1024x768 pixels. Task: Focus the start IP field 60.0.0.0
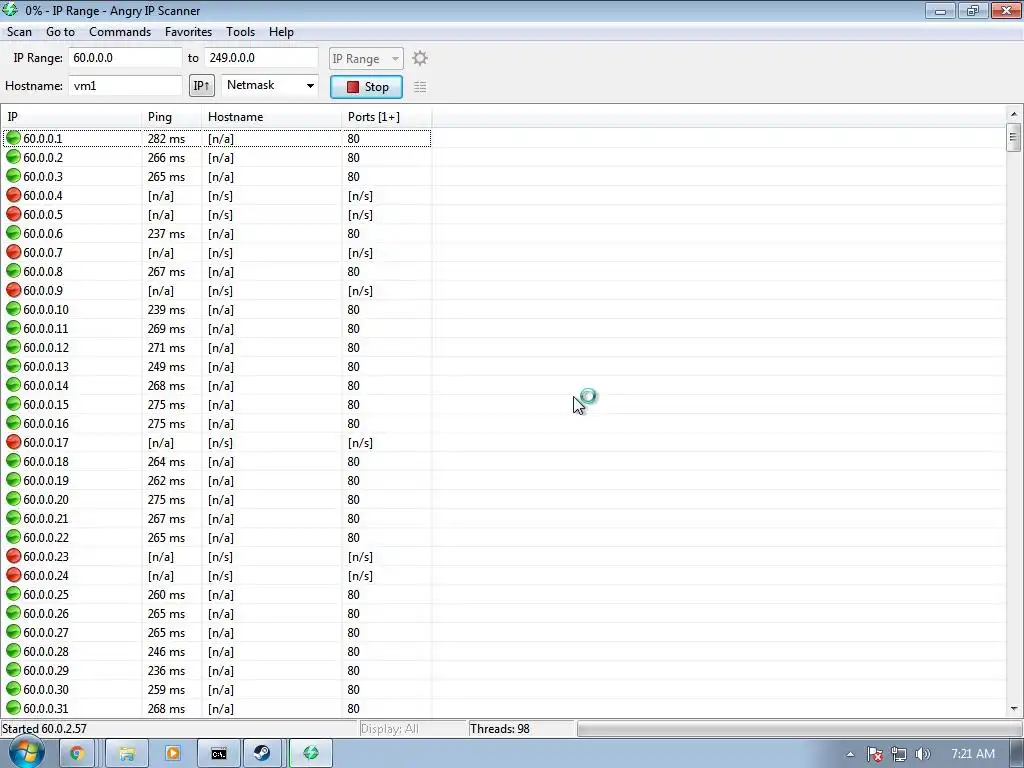click(x=125, y=57)
